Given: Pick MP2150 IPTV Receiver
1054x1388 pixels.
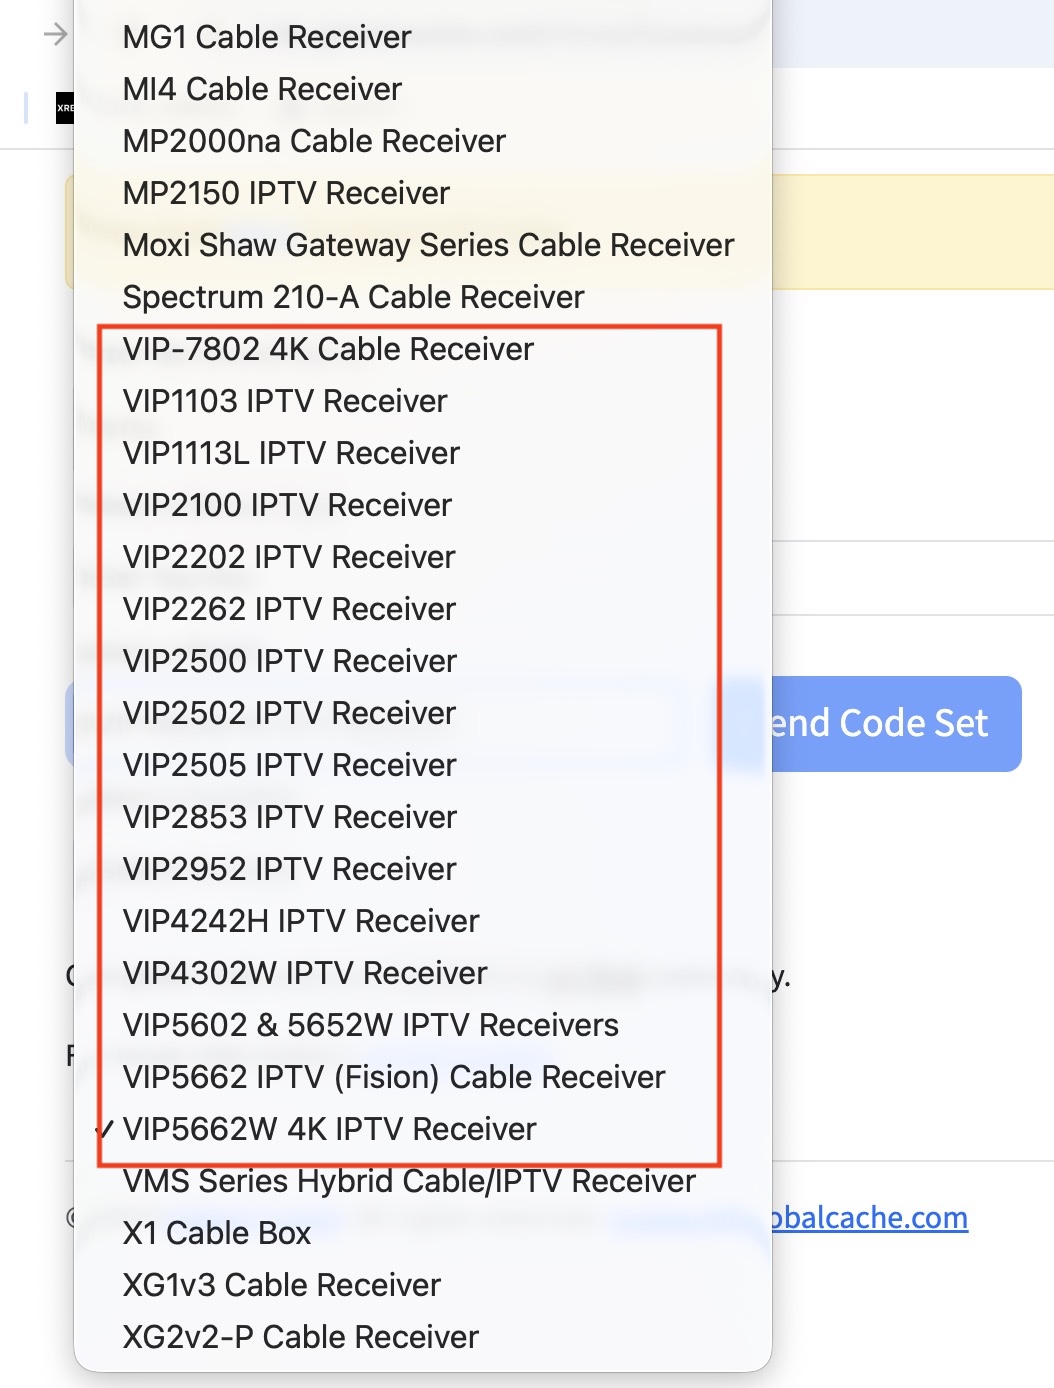Looking at the screenshot, I should coord(286,193).
